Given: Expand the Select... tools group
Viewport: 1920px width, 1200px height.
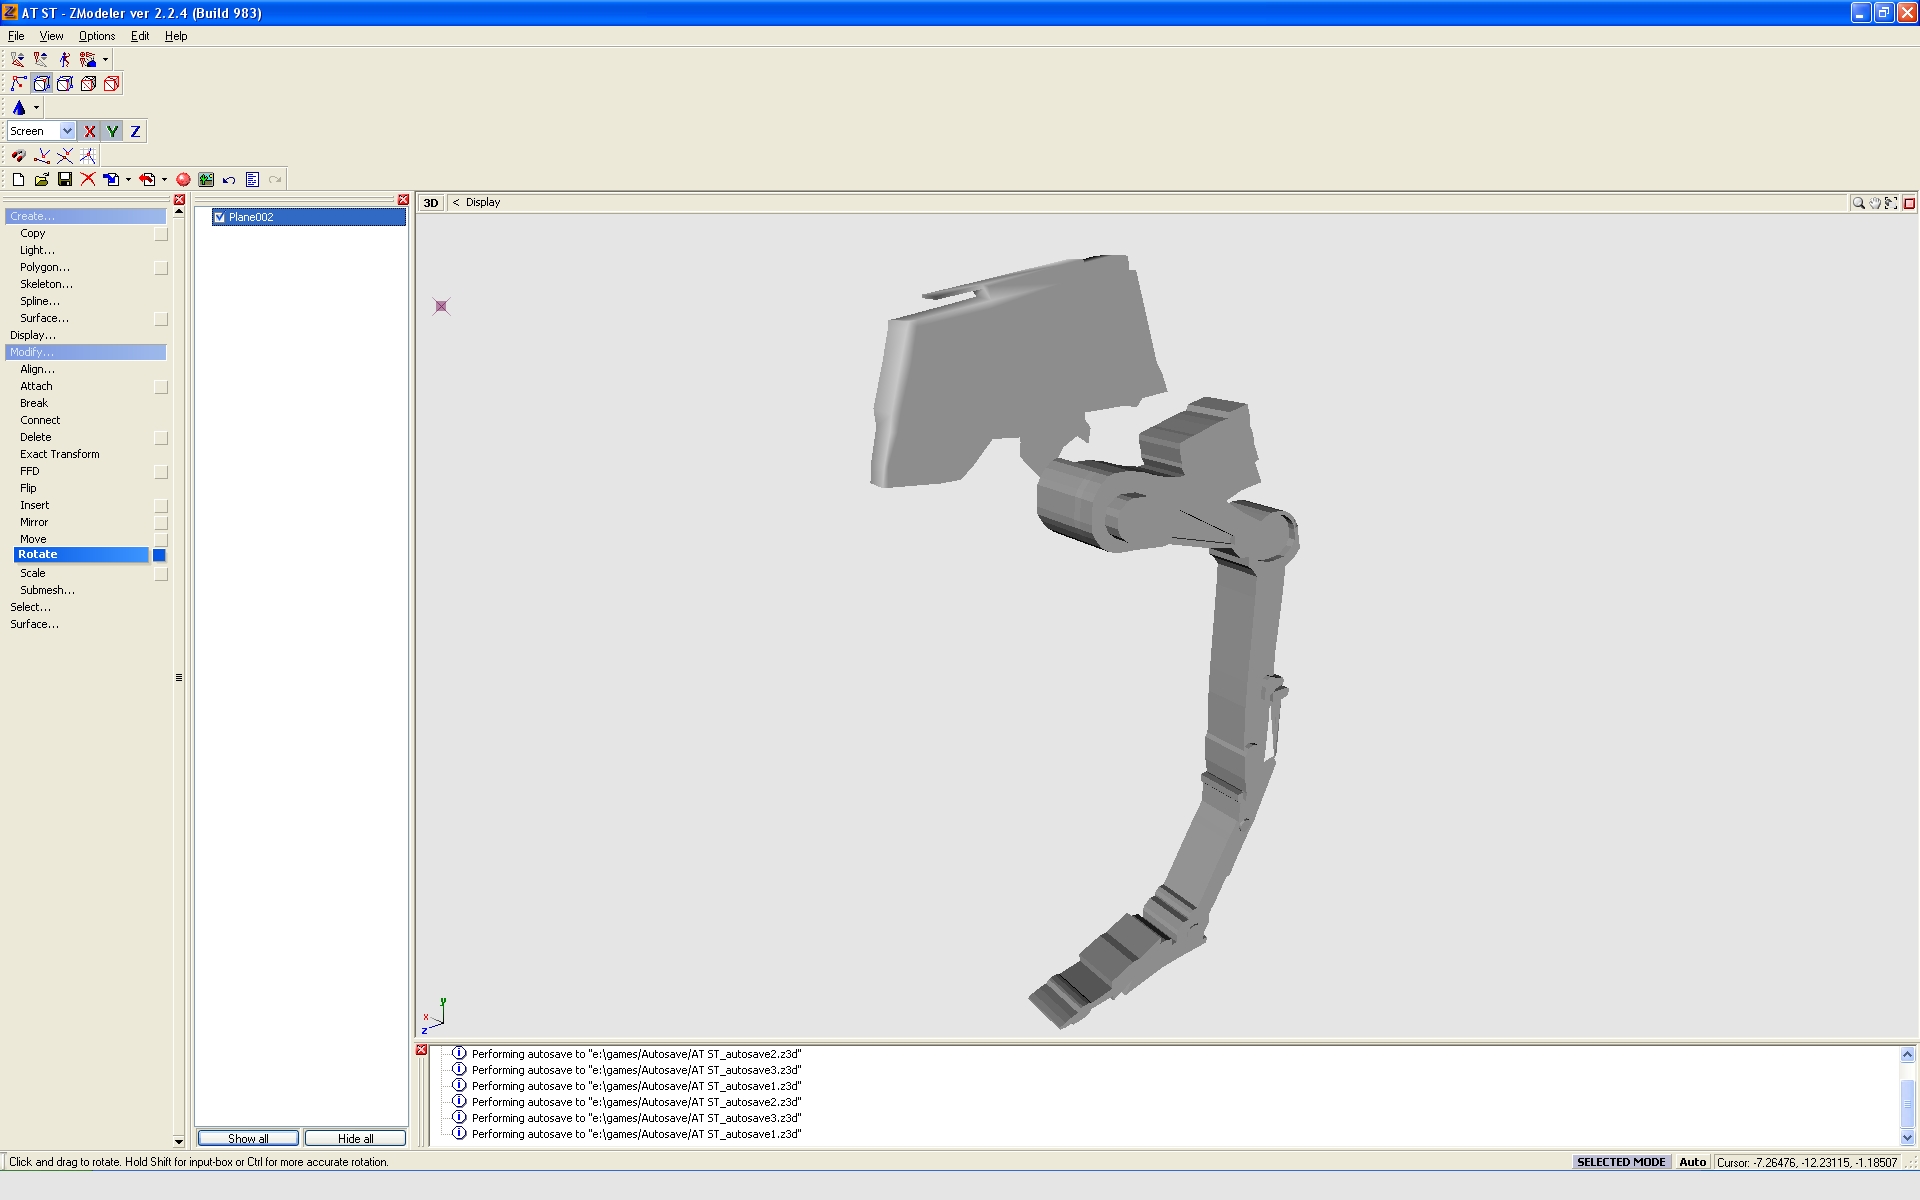Looking at the screenshot, I should click(x=30, y=607).
